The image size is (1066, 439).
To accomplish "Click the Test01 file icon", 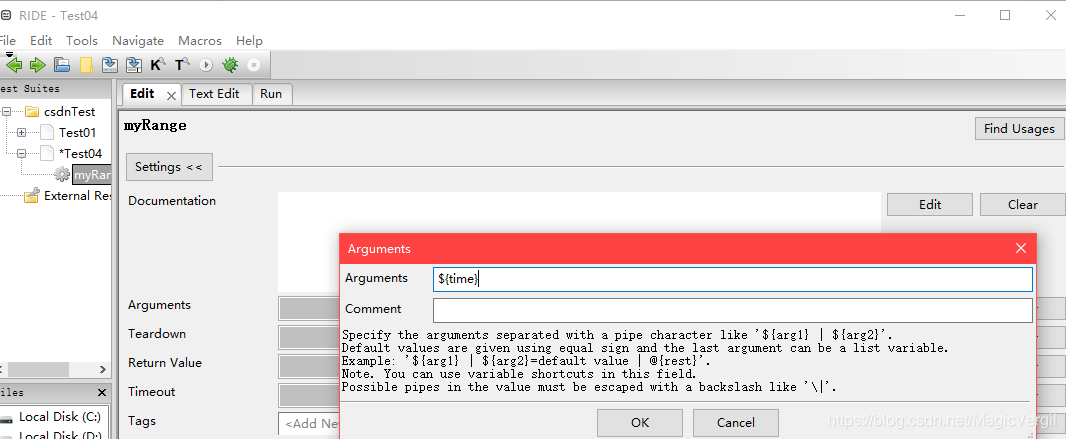I will coord(46,133).
